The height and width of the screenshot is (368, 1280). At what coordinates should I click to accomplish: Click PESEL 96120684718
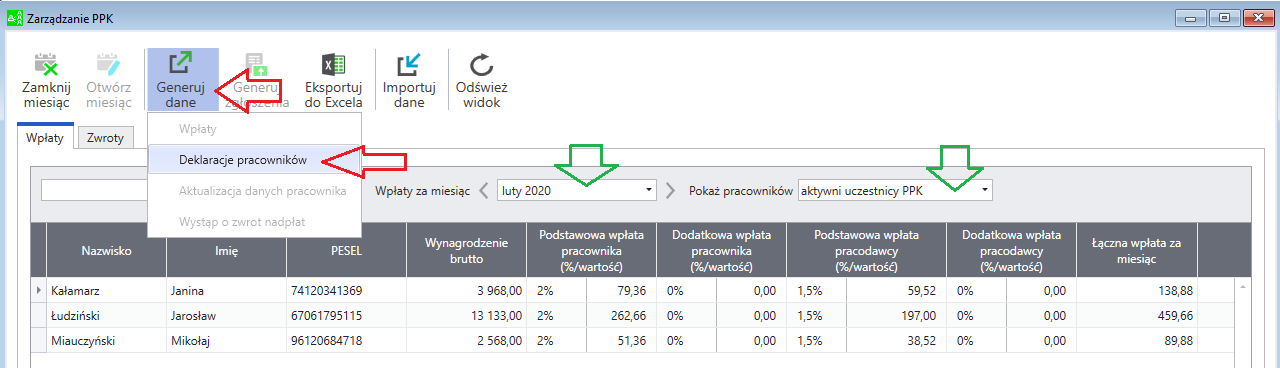pos(347,341)
